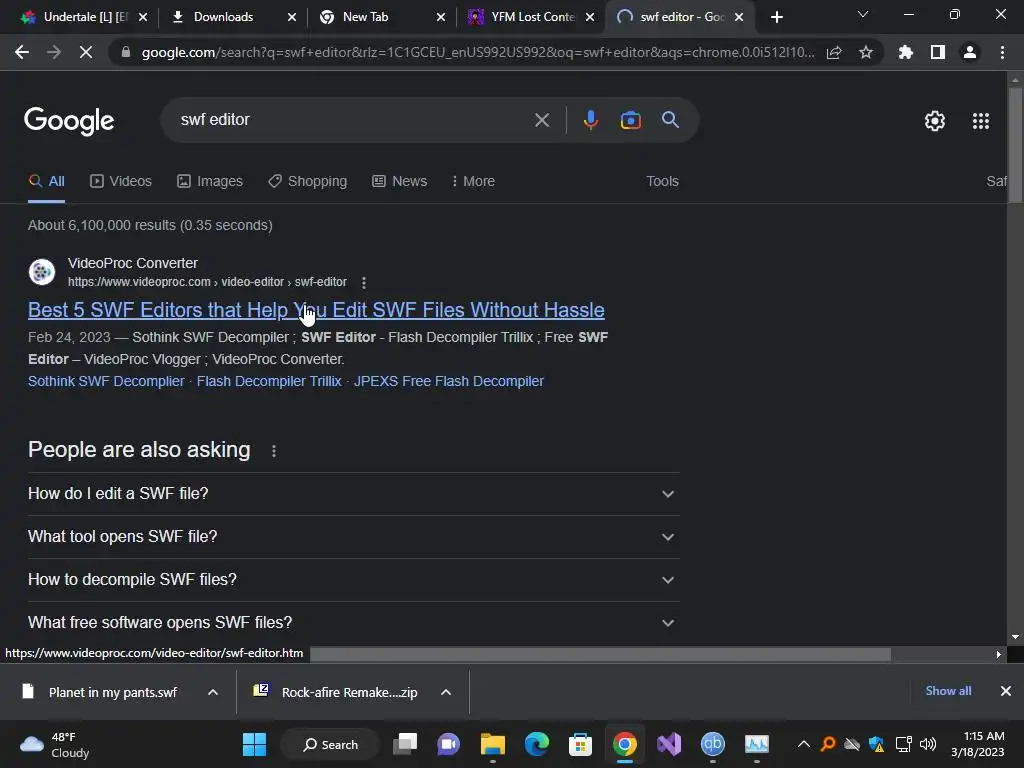Image resolution: width=1024 pixels, height=768 pixels.
Task: Click the Google logo
Action: pos(69,121)
